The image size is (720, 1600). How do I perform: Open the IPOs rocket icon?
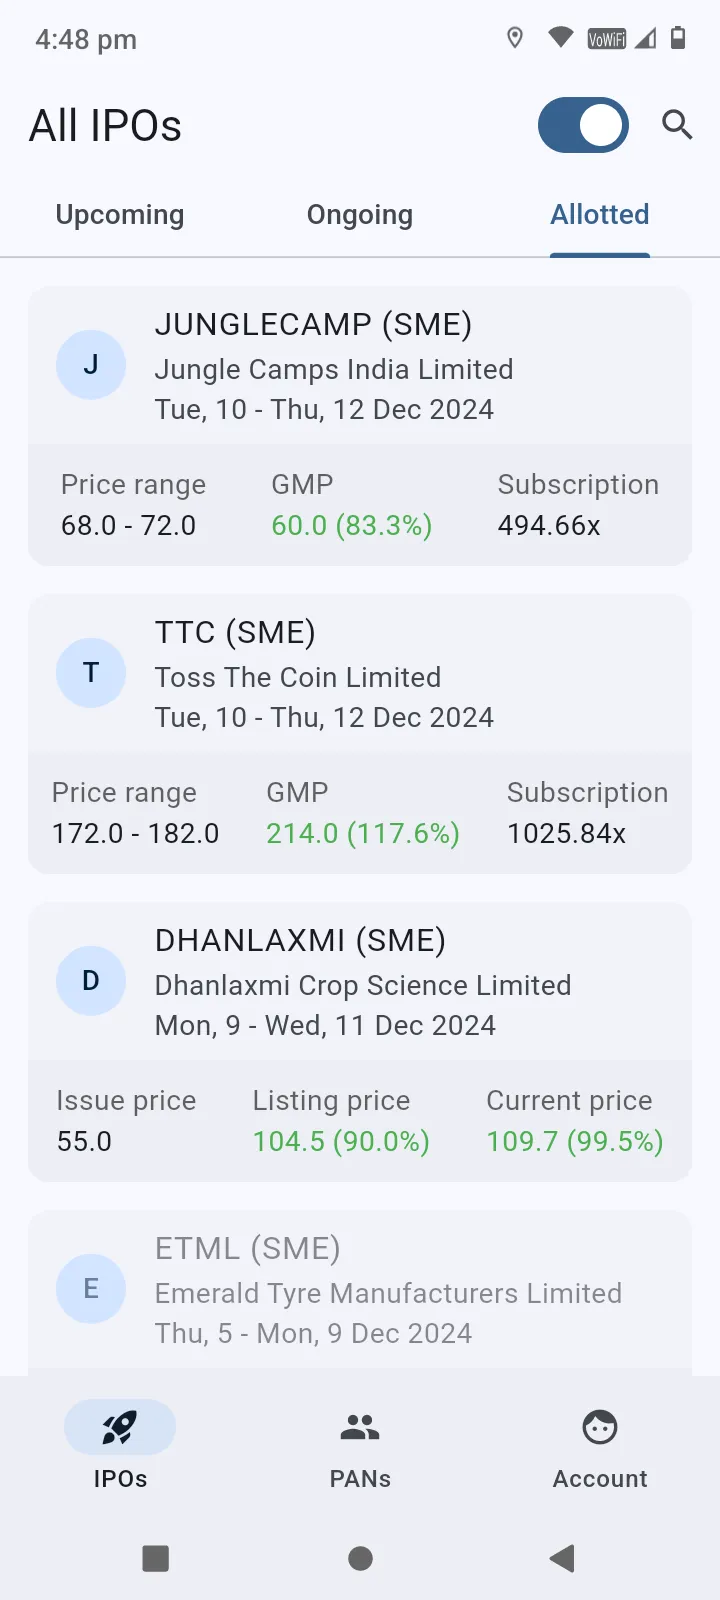(120, 1427)
